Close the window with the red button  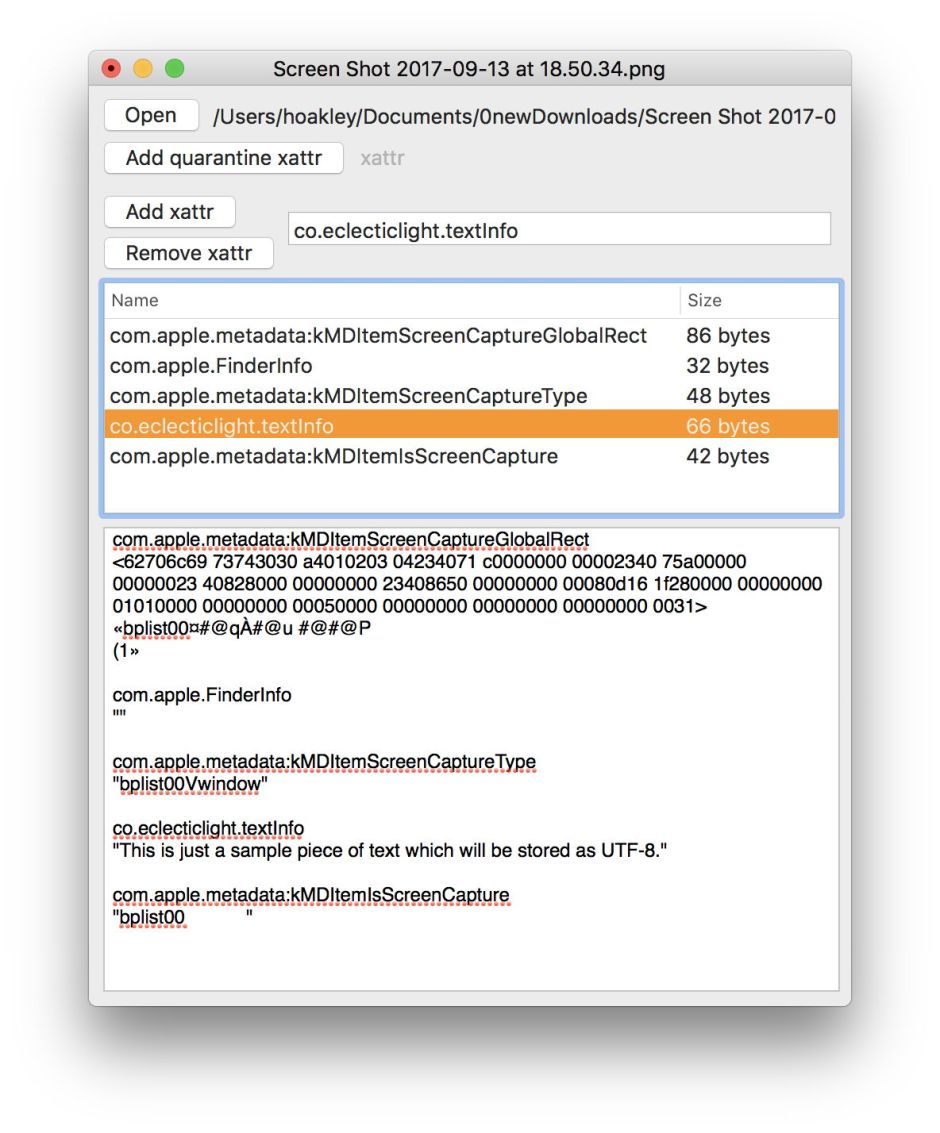tap(112, 69)
